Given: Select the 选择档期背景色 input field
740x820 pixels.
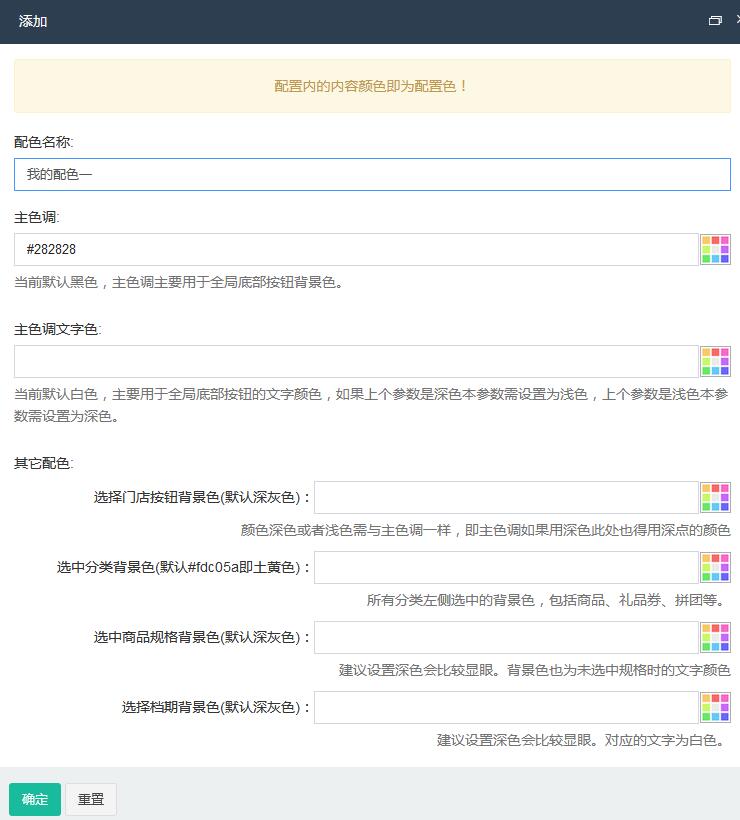Looking at the screenshot, I should pyautogui.click(x=506, y=707).
